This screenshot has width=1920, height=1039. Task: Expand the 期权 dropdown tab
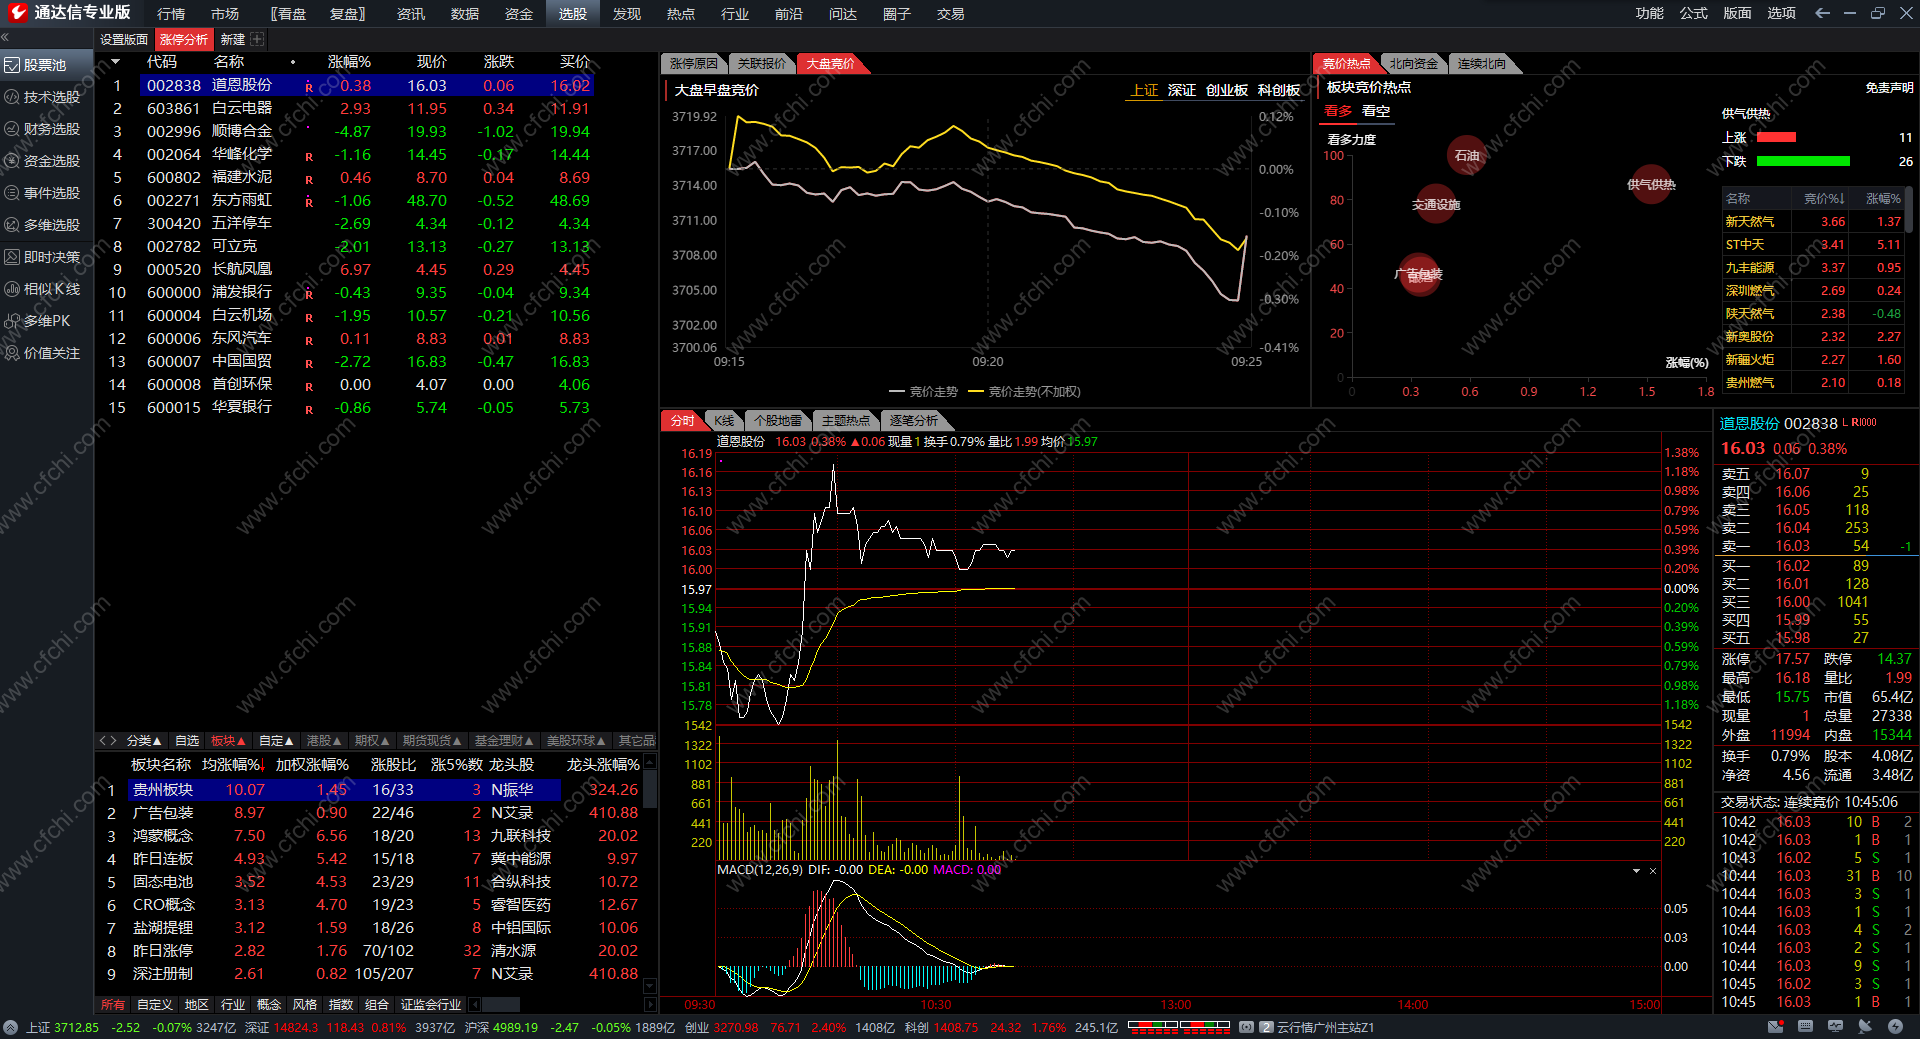tap(372, 741)
